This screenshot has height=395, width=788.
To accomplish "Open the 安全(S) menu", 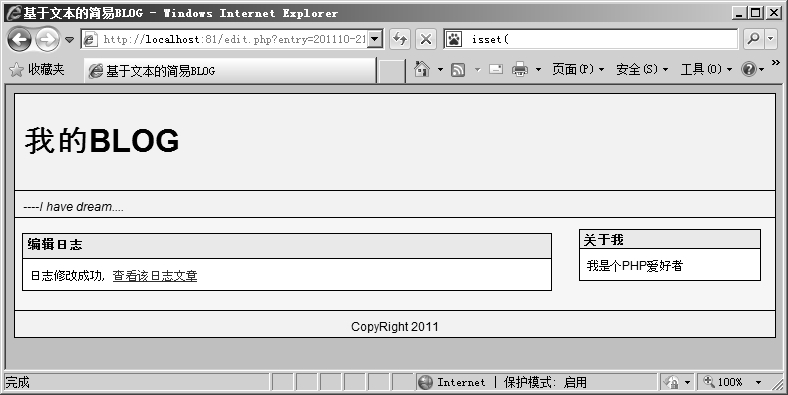I will tap(642, 69).
